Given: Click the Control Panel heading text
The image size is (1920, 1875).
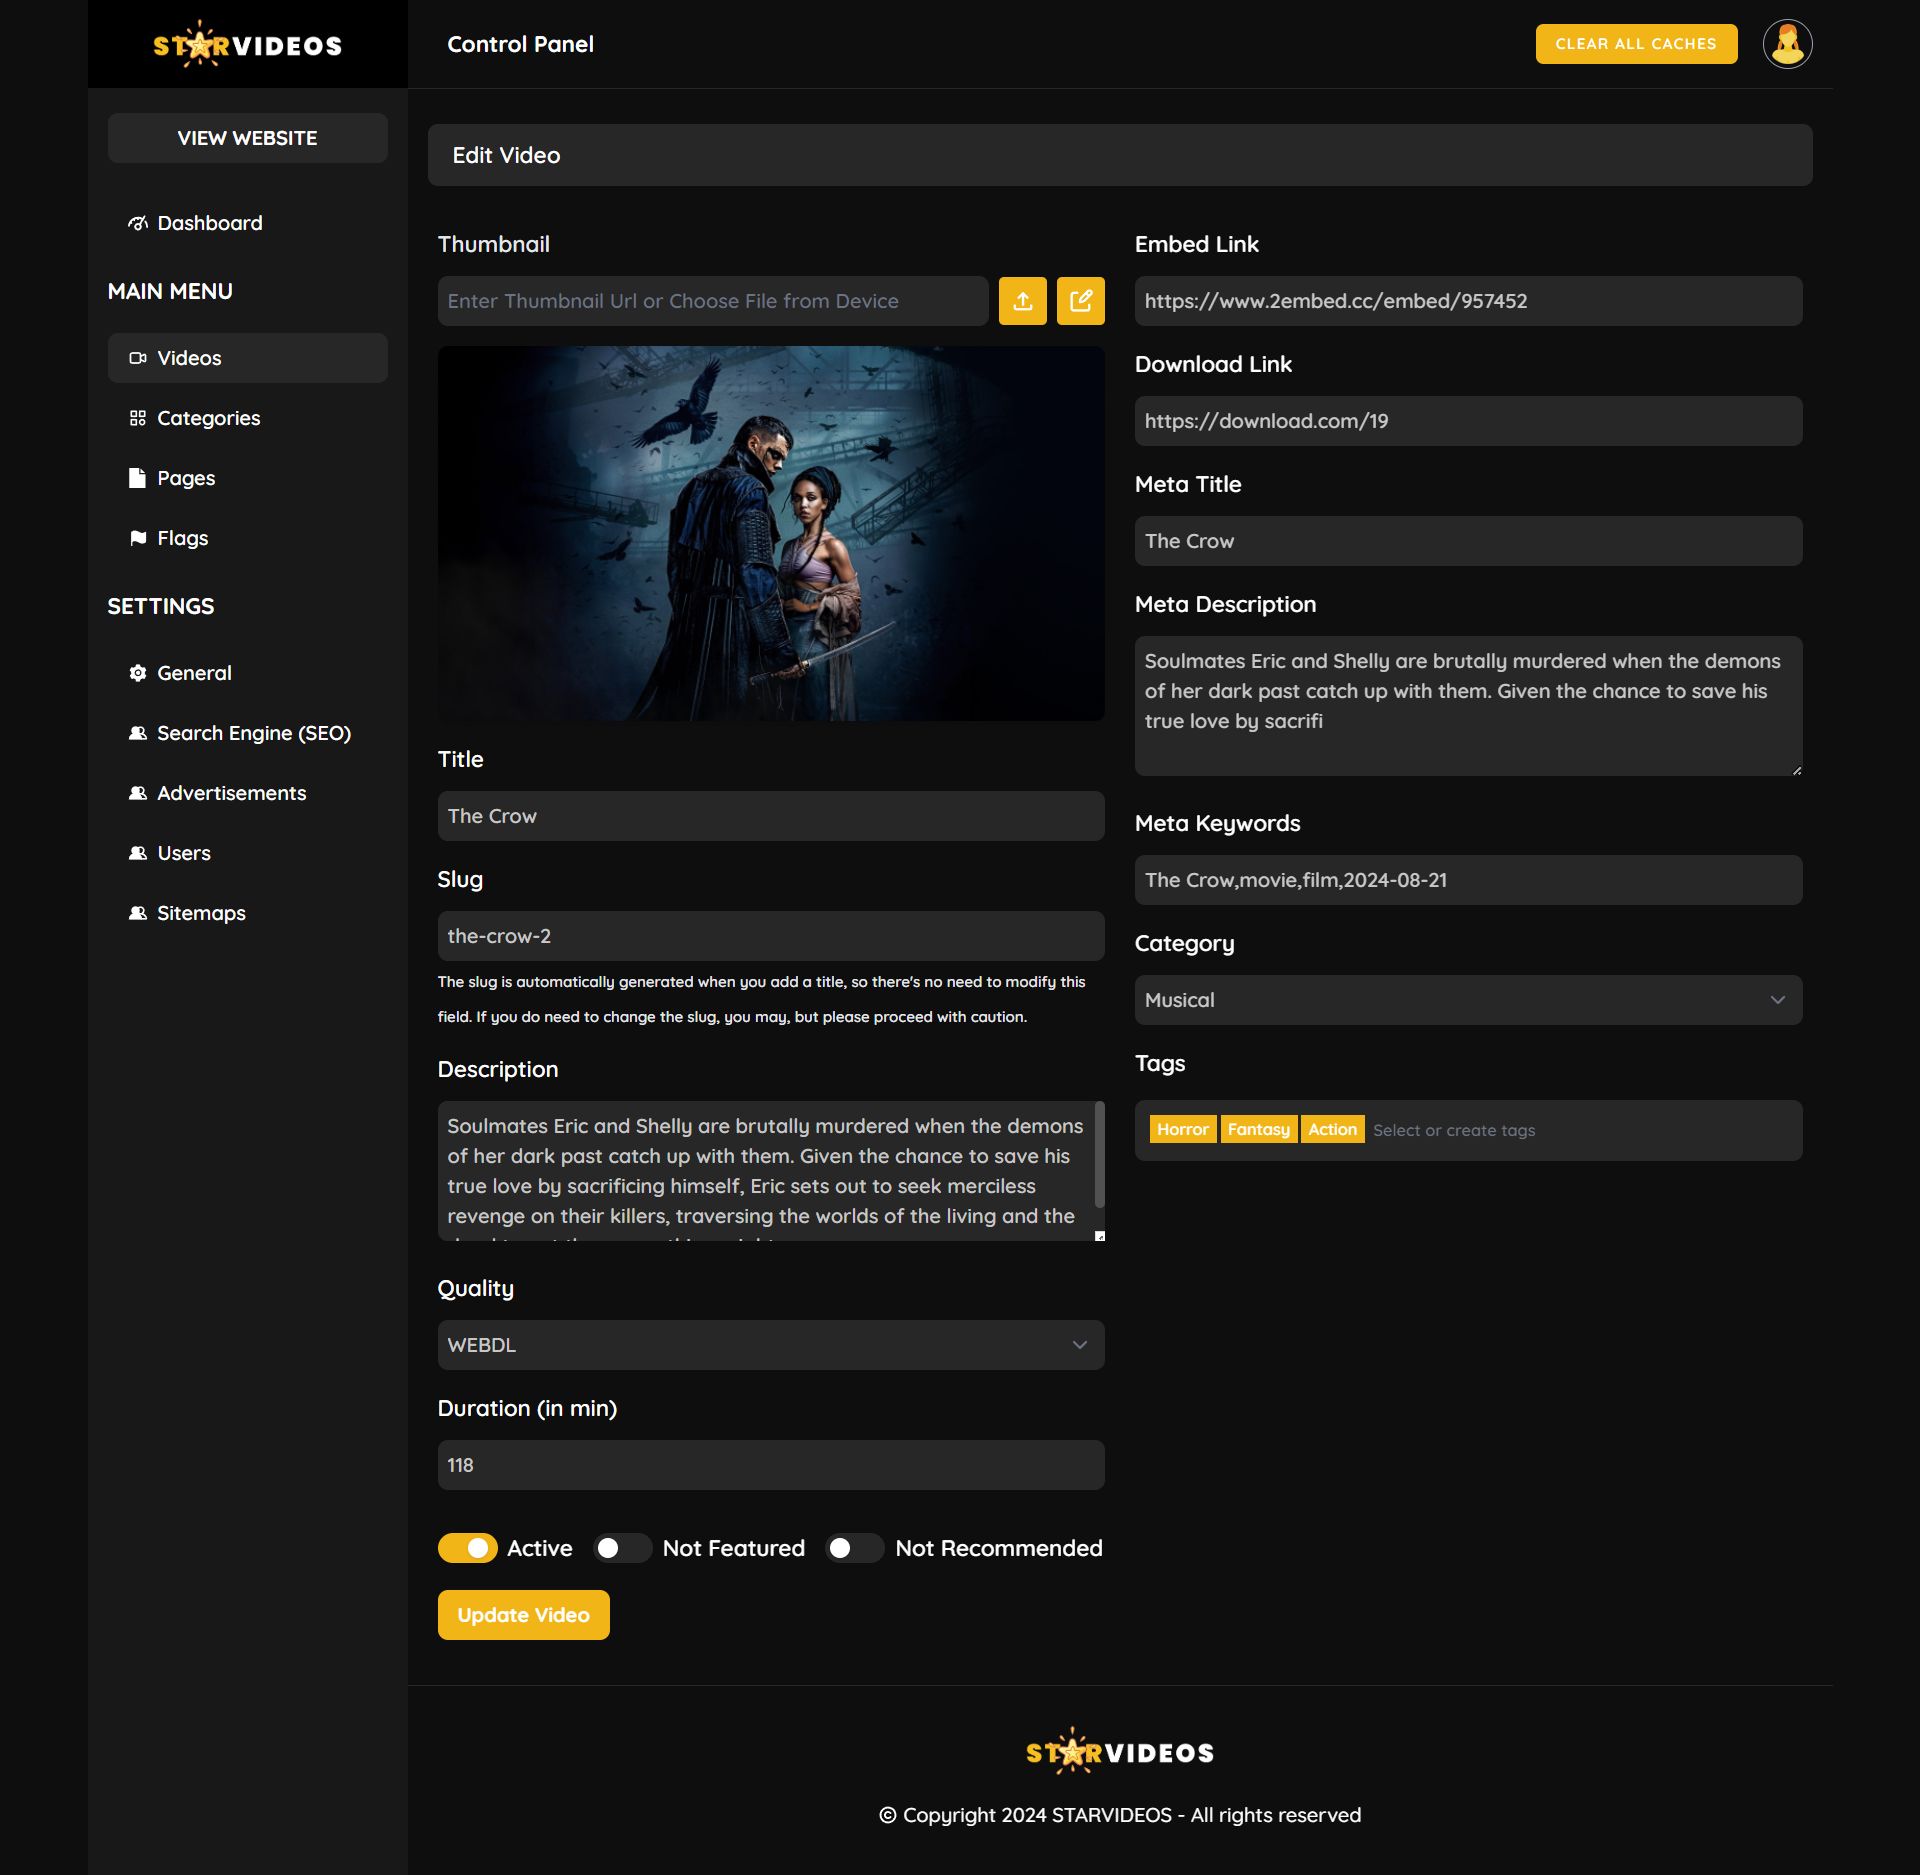Looking at the screenshot, I should point(520,44).
